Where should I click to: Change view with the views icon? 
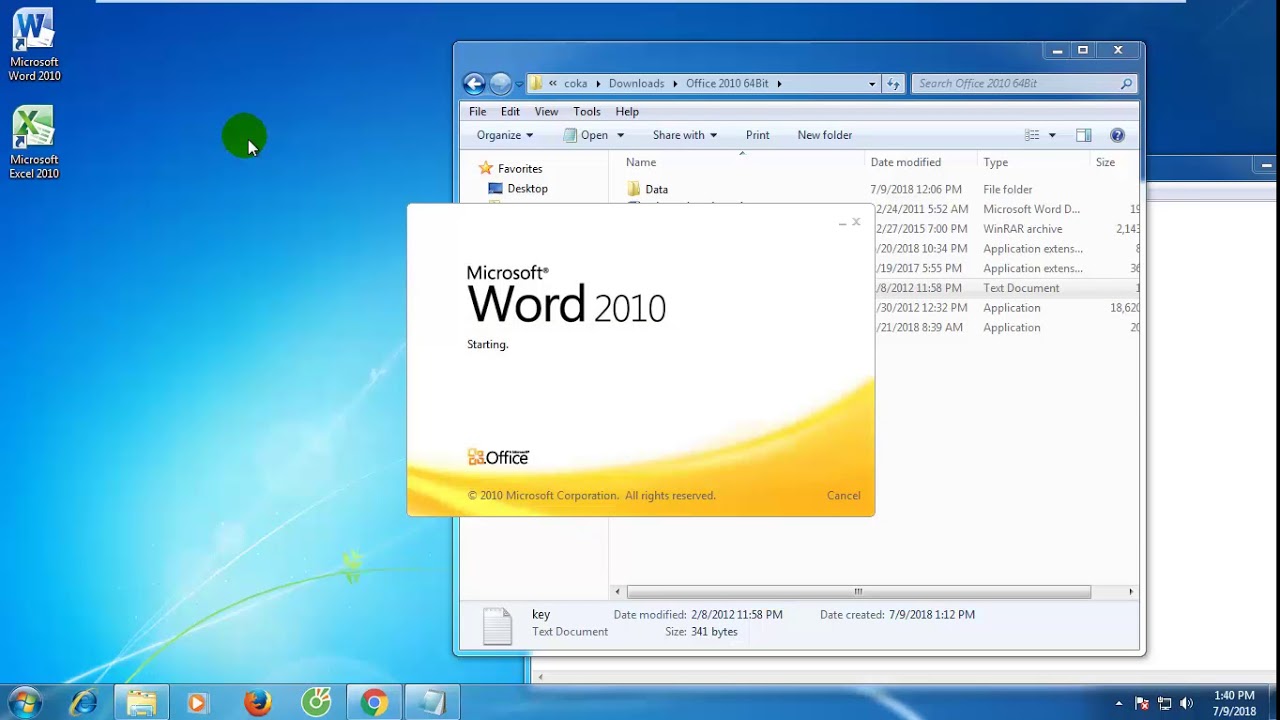(x=1032, y=135)
